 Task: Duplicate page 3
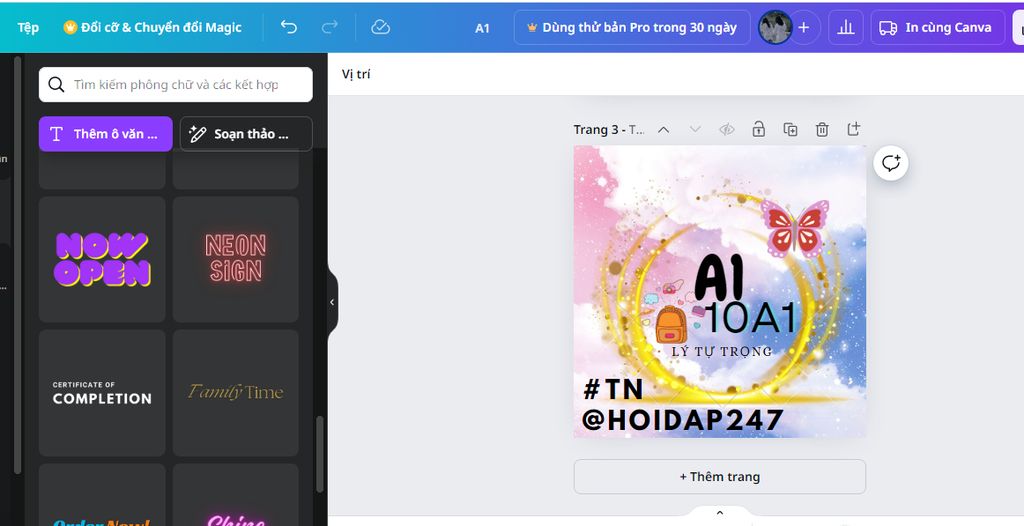(x=790, y=129)
